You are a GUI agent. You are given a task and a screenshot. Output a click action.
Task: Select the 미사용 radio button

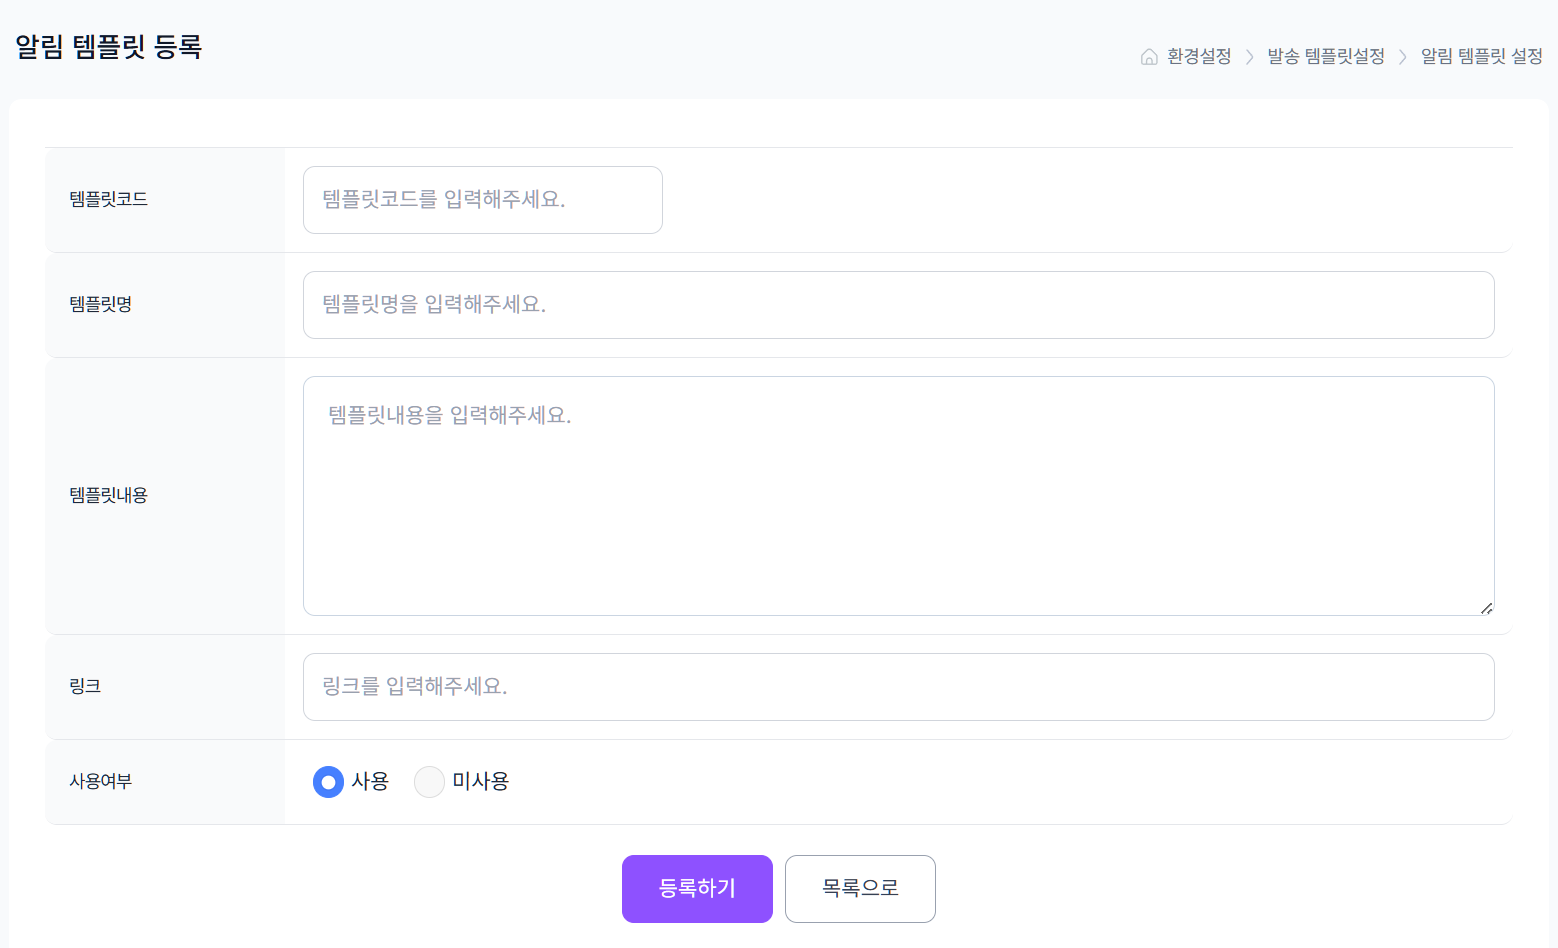click(429, 782)
